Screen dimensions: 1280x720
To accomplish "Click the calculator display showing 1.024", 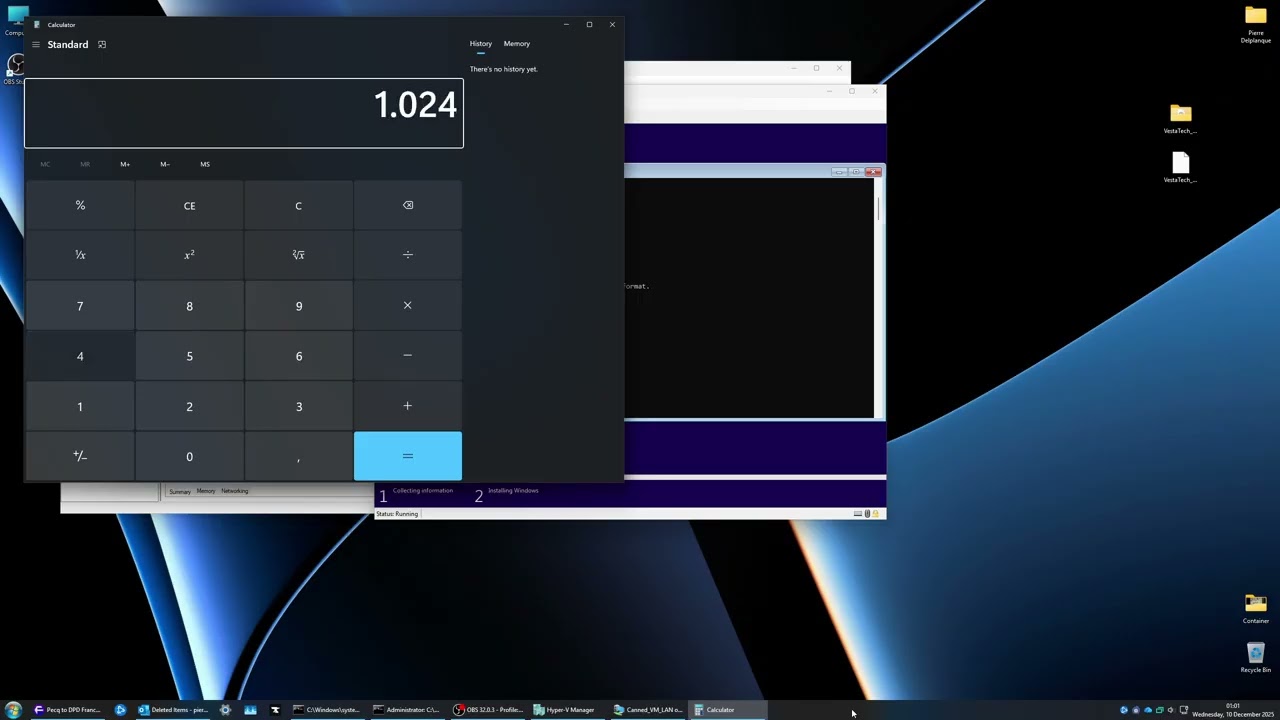I will 244,112.
